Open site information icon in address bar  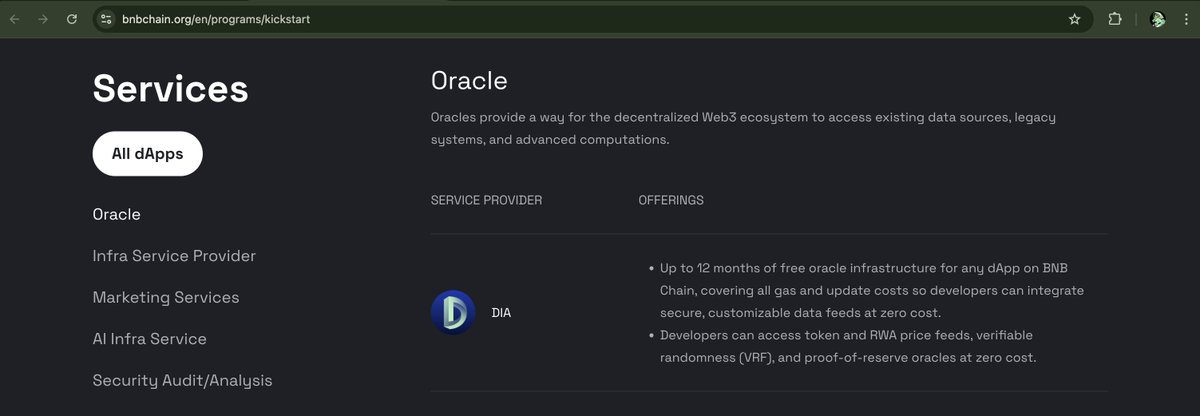pyautogui.click(x=107, y=19)
